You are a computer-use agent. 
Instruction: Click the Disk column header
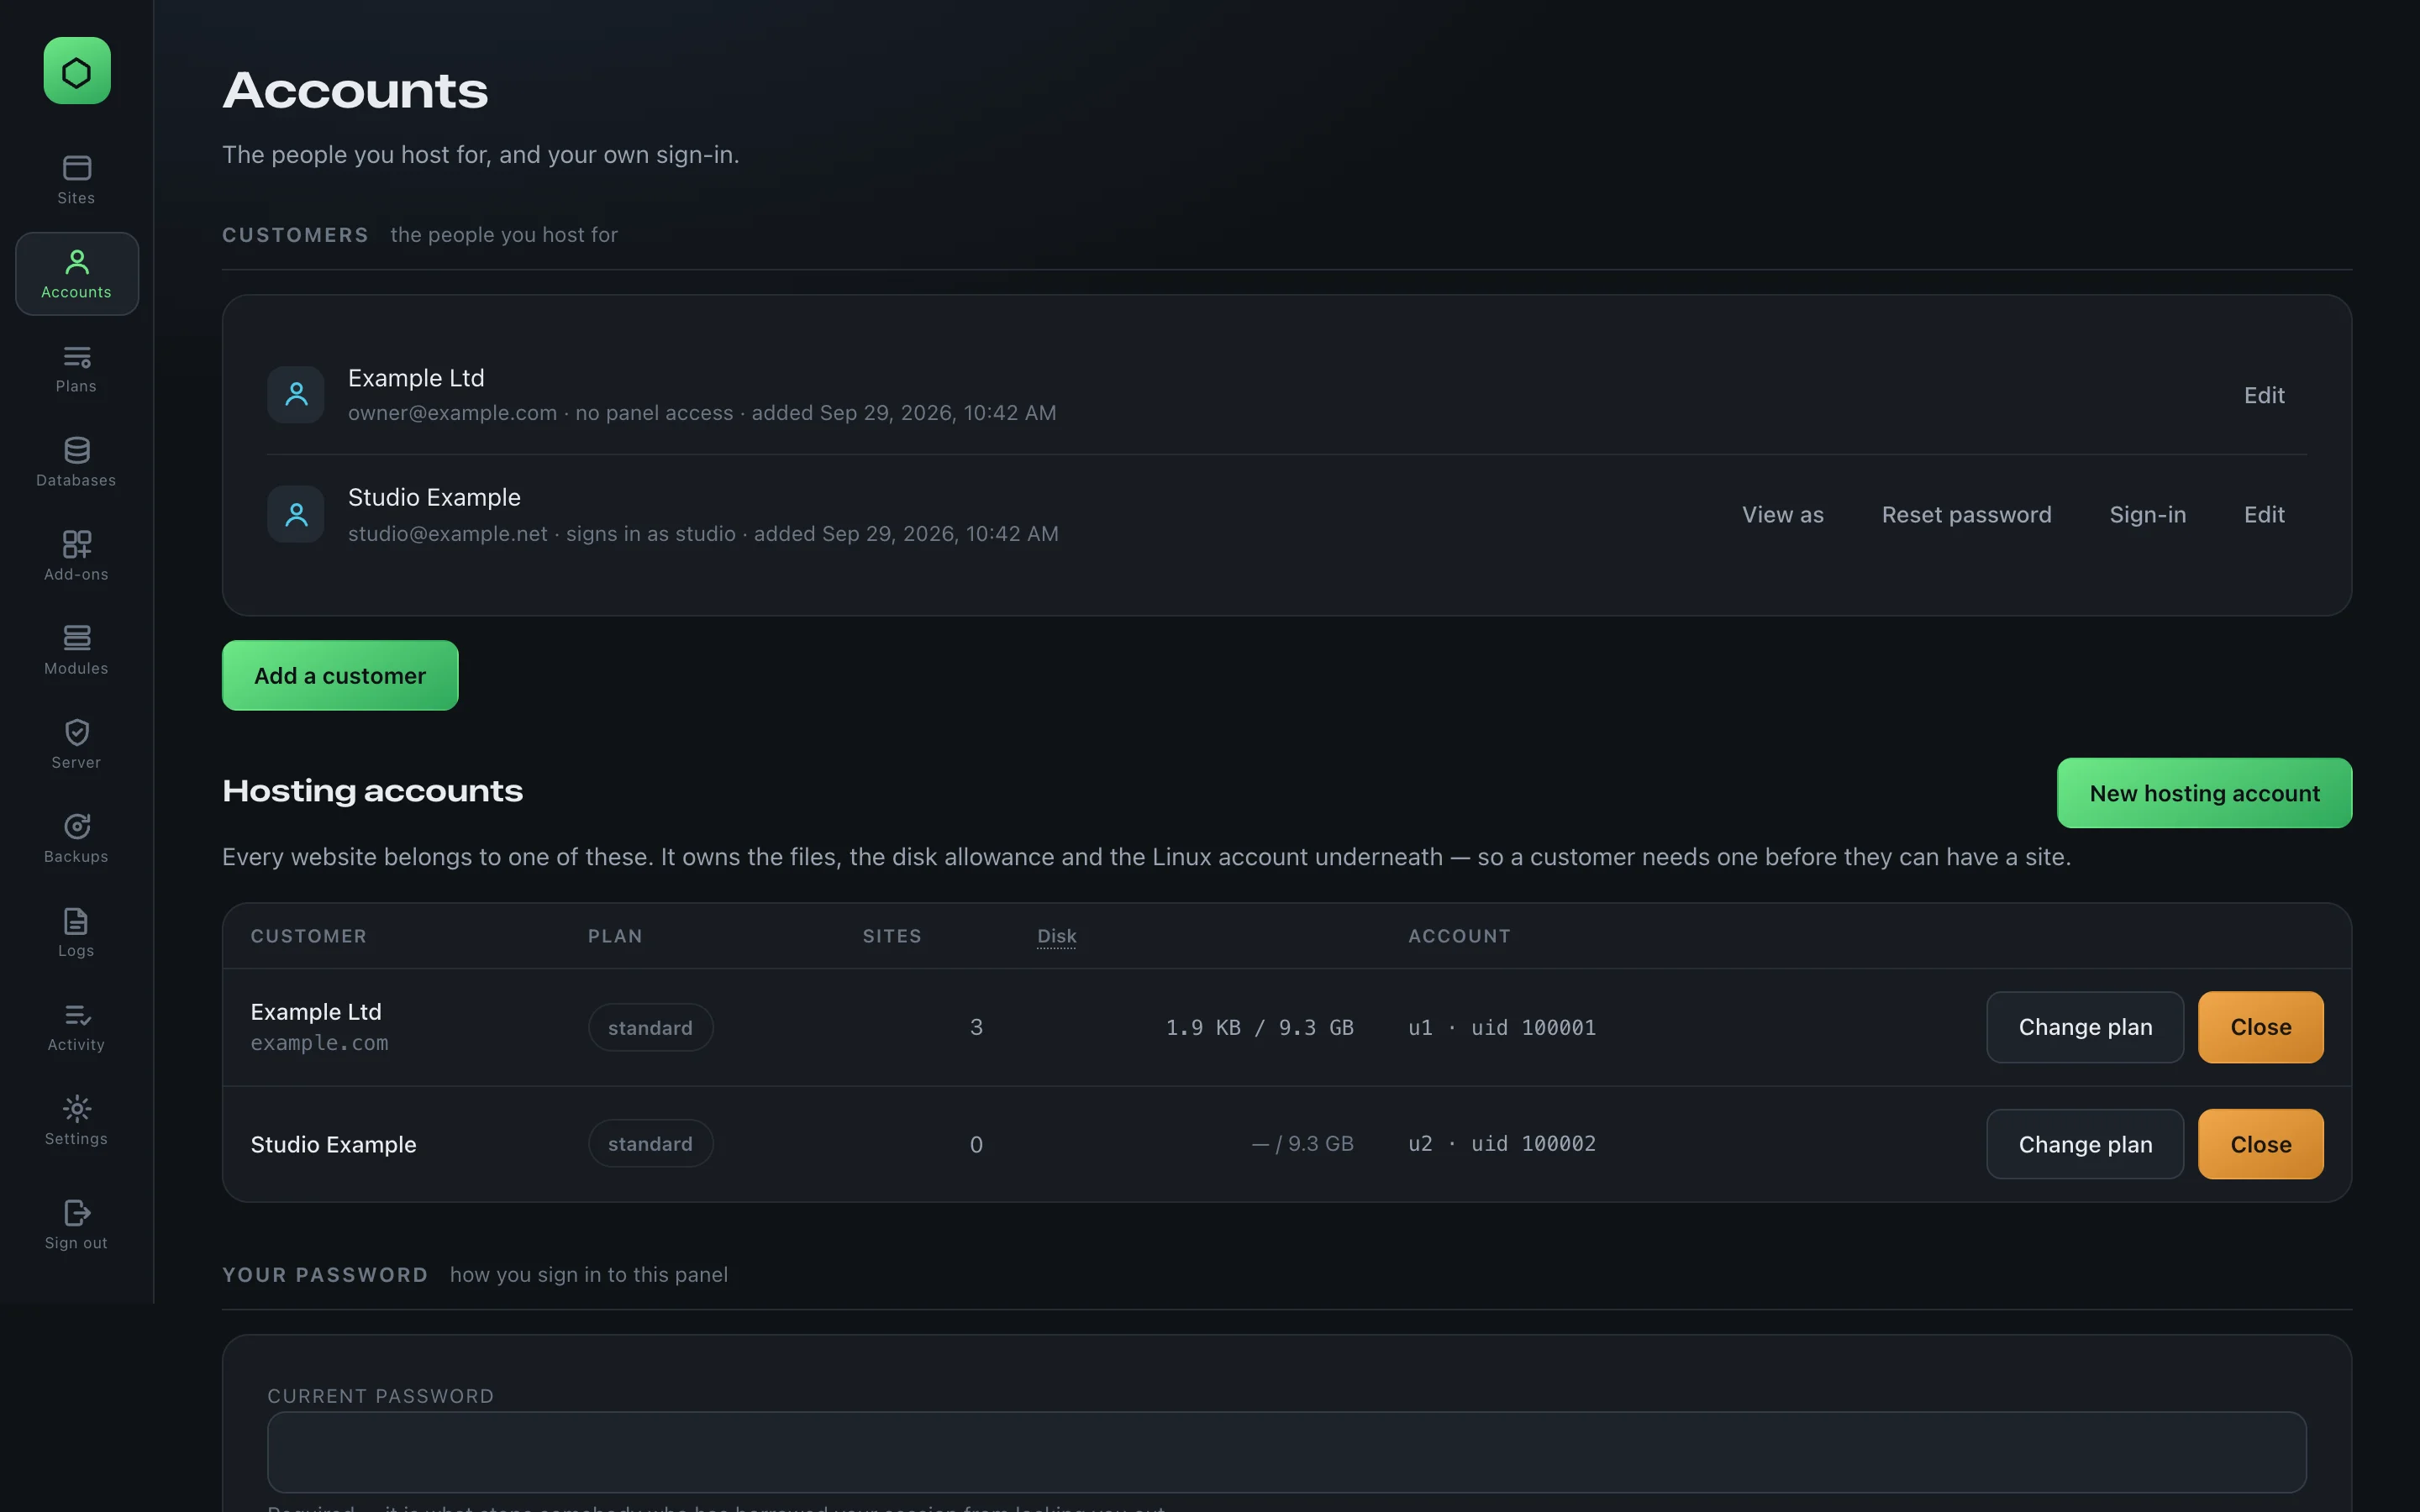tap(1056, 936)
